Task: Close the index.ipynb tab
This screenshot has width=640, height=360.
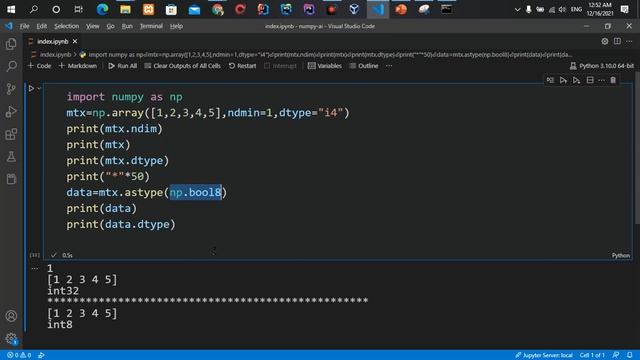Action: pos(75,41)
